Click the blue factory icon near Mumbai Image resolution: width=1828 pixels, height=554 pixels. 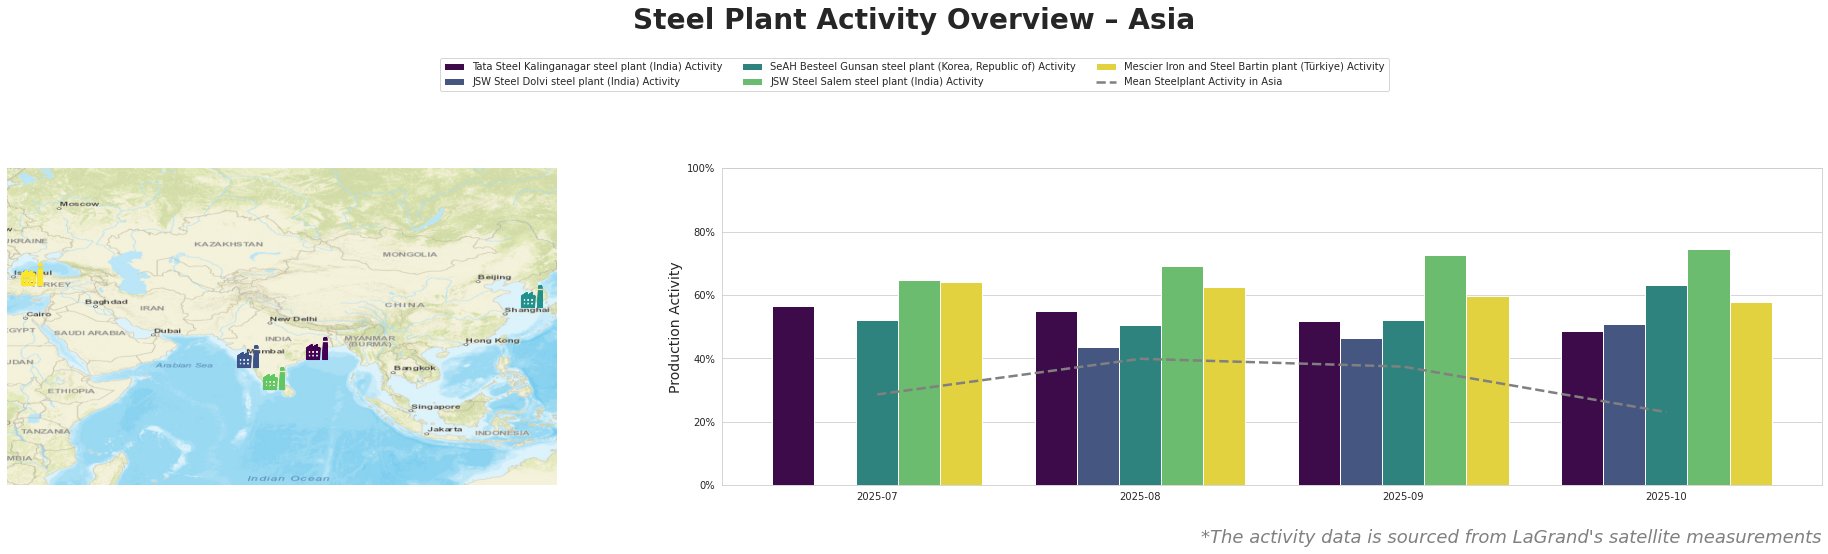coord(247,358)
